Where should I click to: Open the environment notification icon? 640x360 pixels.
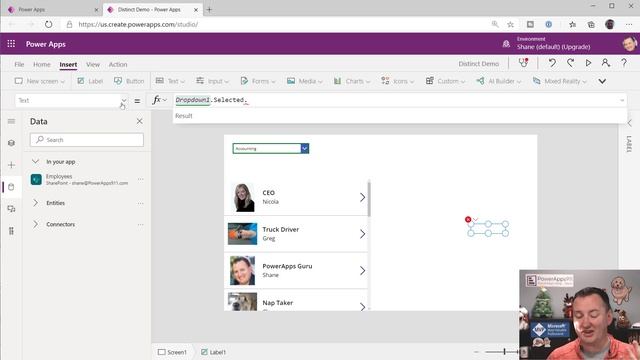tap(506, 44)
